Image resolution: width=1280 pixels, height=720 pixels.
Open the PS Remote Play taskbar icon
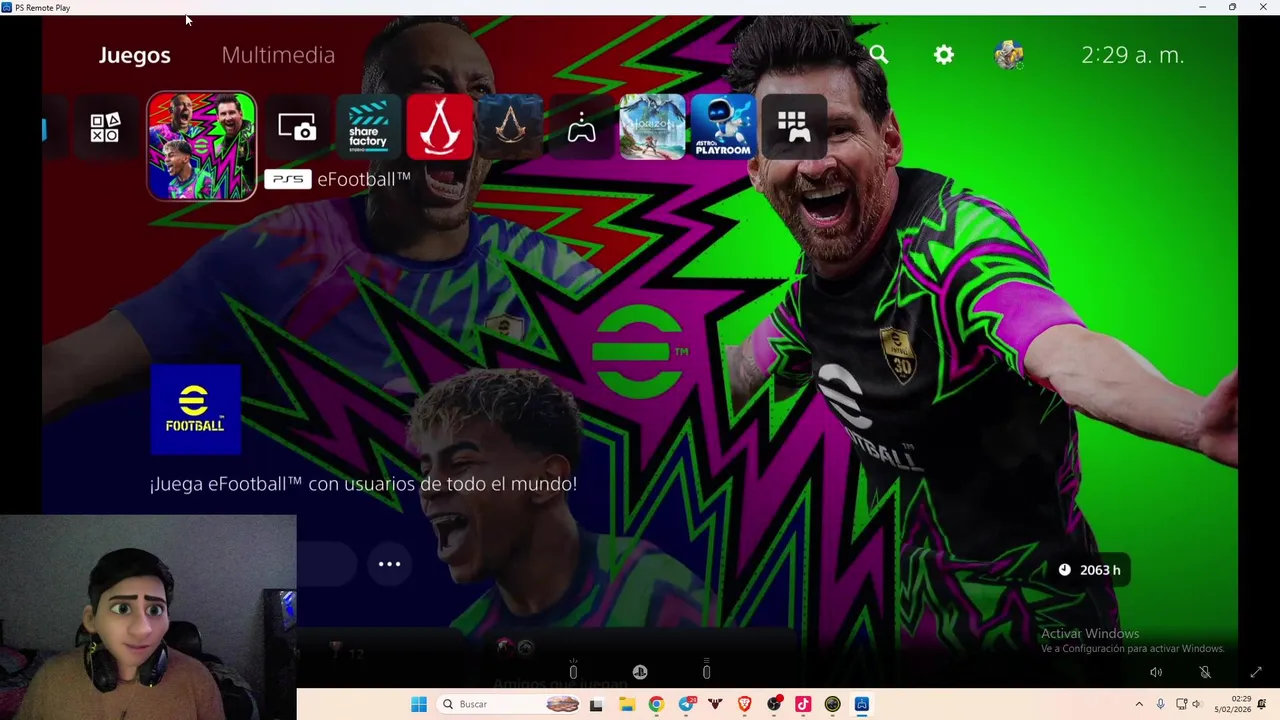(862, 704)
